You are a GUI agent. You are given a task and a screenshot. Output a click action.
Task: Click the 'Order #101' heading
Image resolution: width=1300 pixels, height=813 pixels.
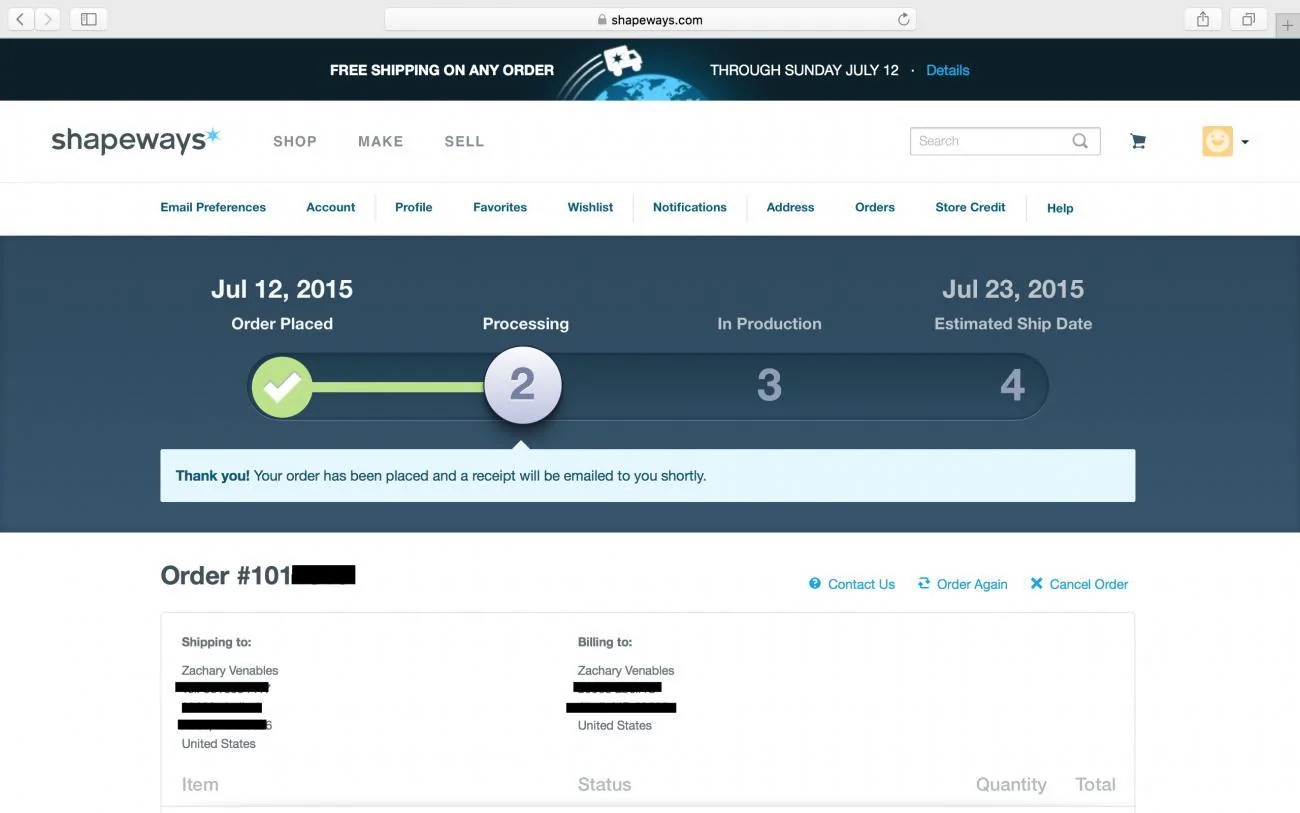(x=226, y=575)
